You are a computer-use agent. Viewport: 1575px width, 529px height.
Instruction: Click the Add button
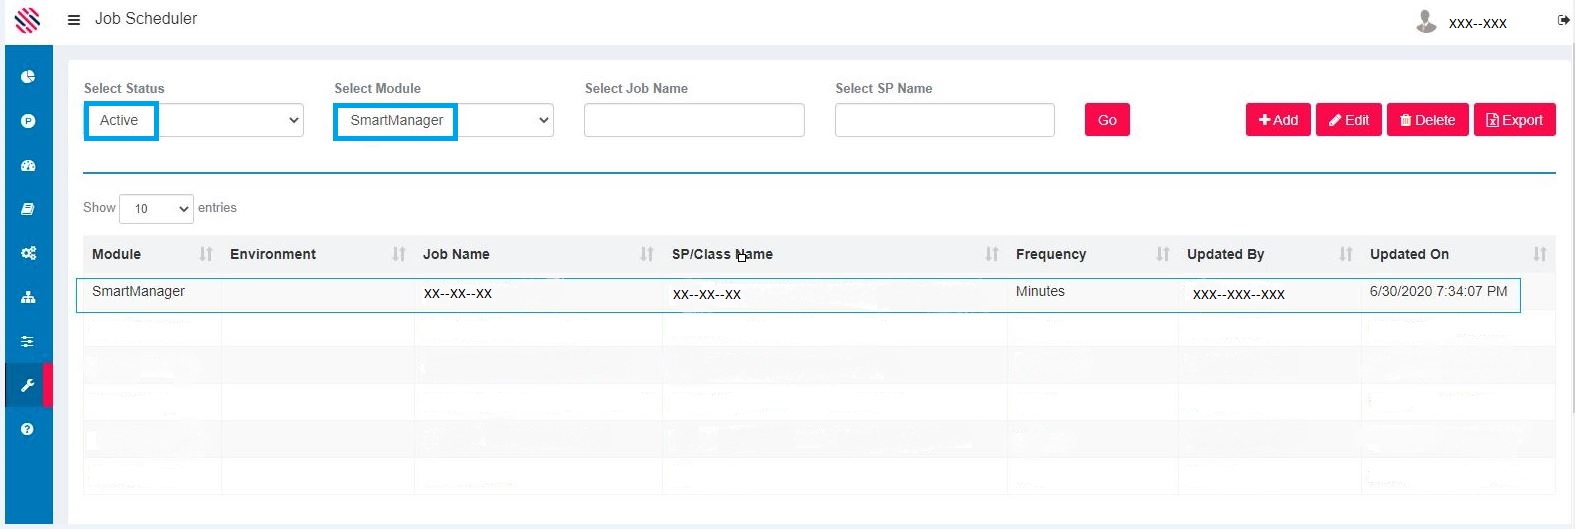(x=1278, y=120)
